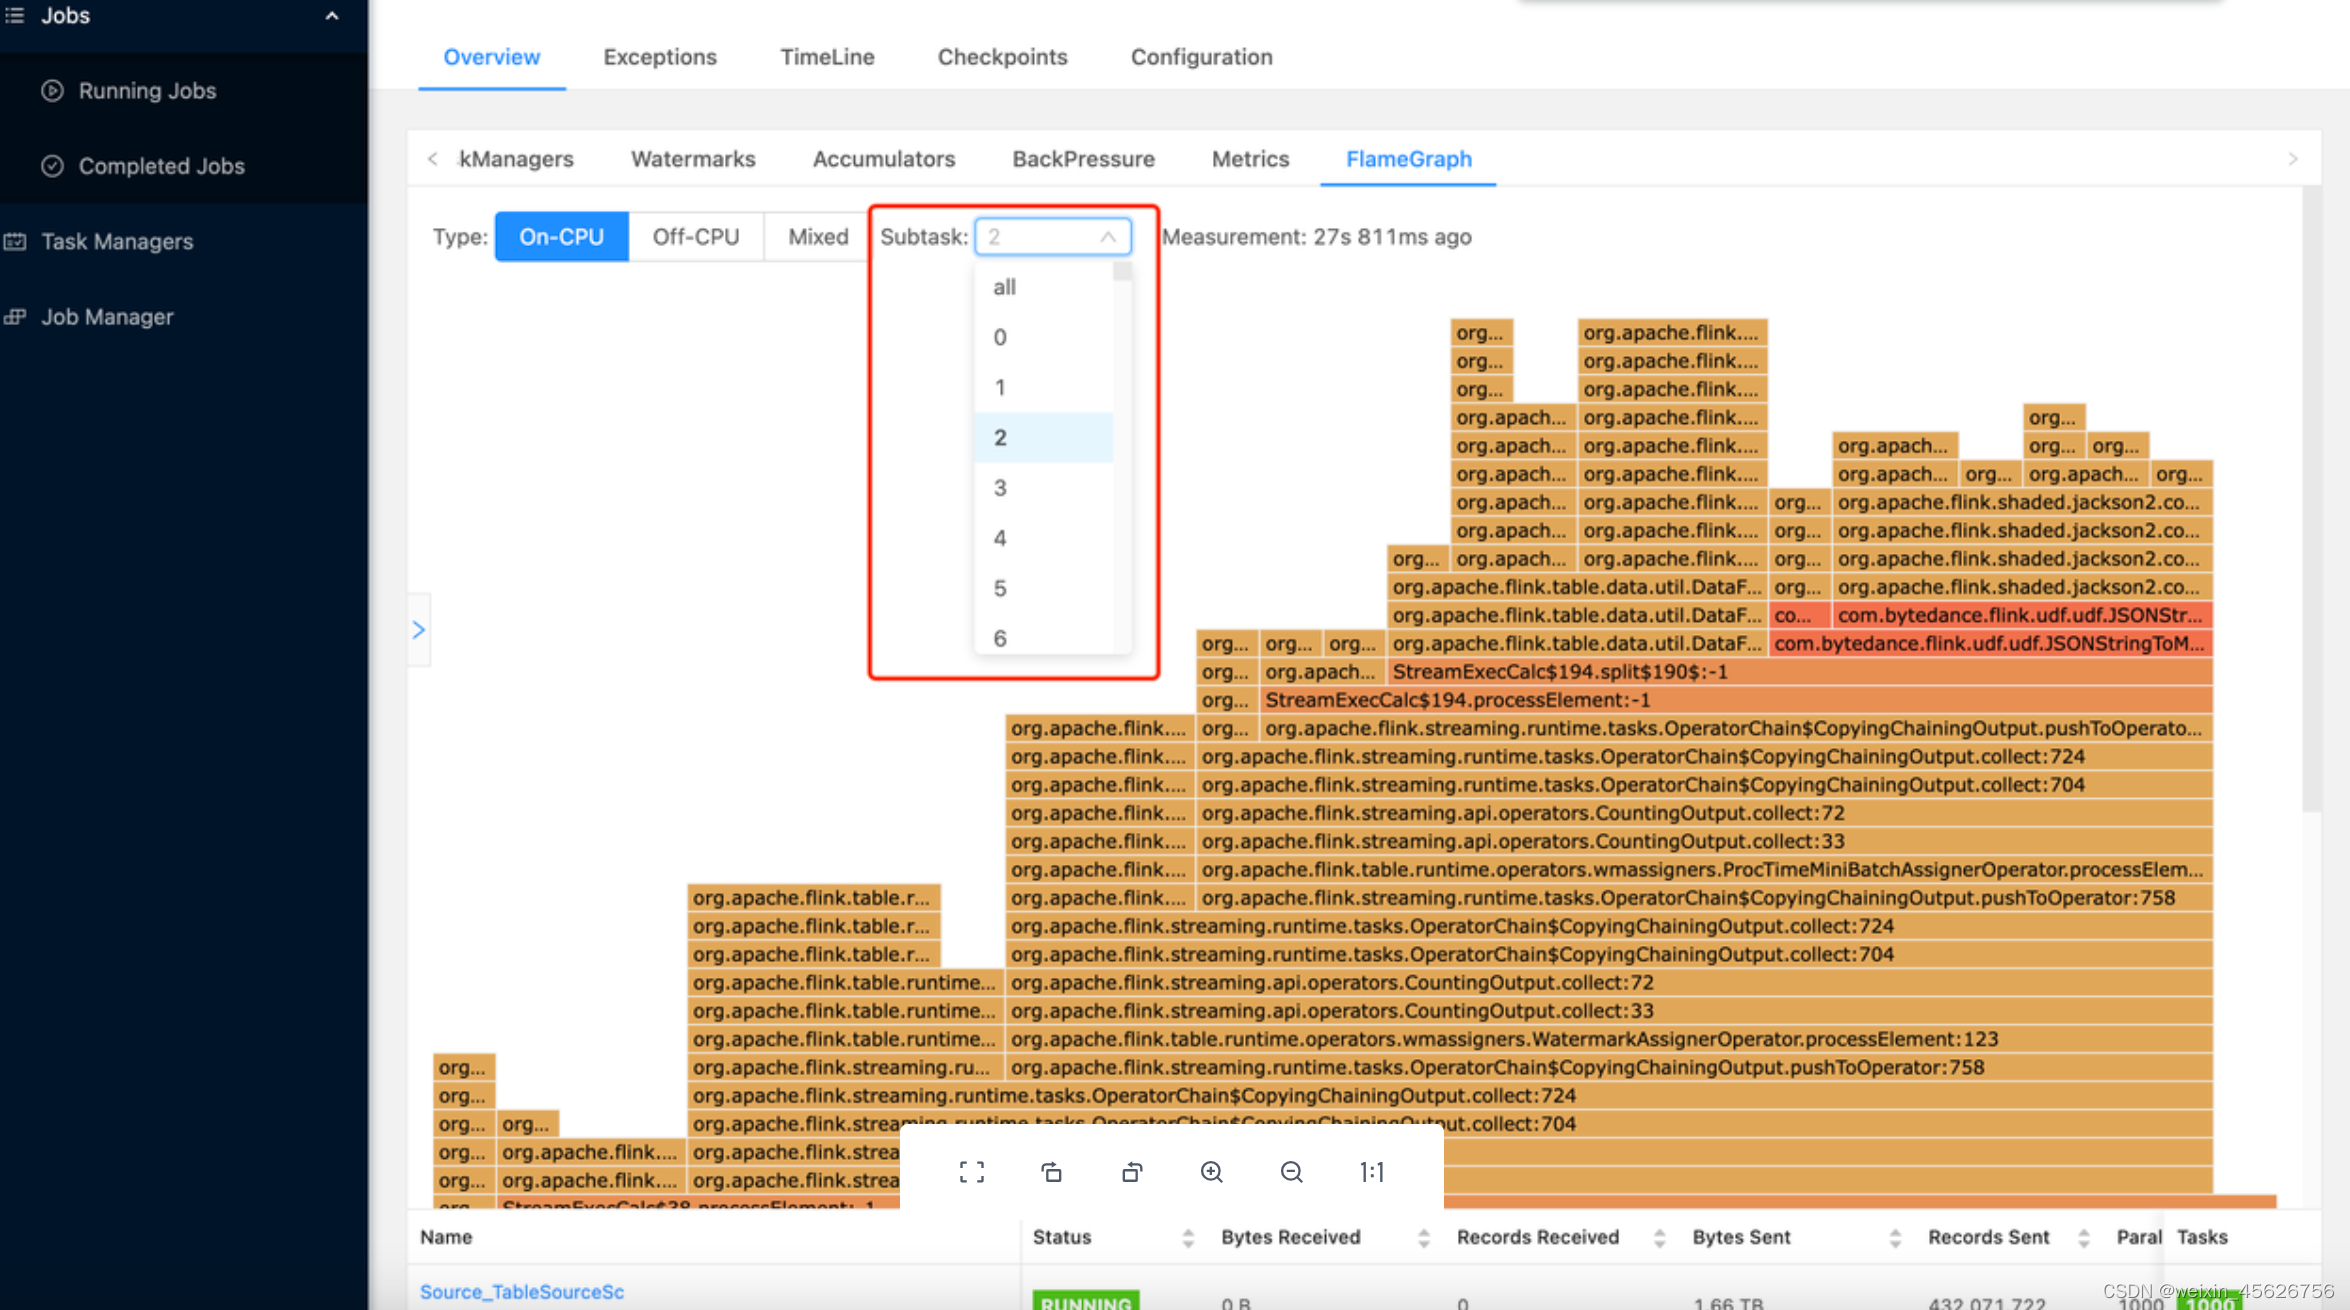Click the Metrics panel icon
Screen dimensions: 2350x1310
click(1250, 158)
